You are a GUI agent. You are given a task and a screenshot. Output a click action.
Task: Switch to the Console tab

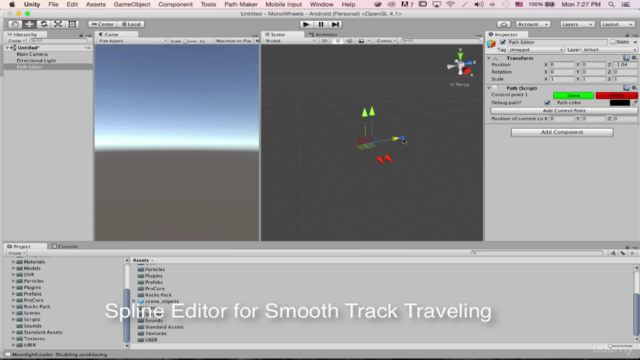coord(65,247)
